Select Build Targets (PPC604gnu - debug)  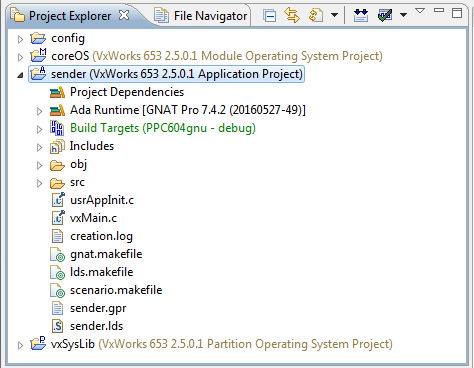tap(163, 128)
